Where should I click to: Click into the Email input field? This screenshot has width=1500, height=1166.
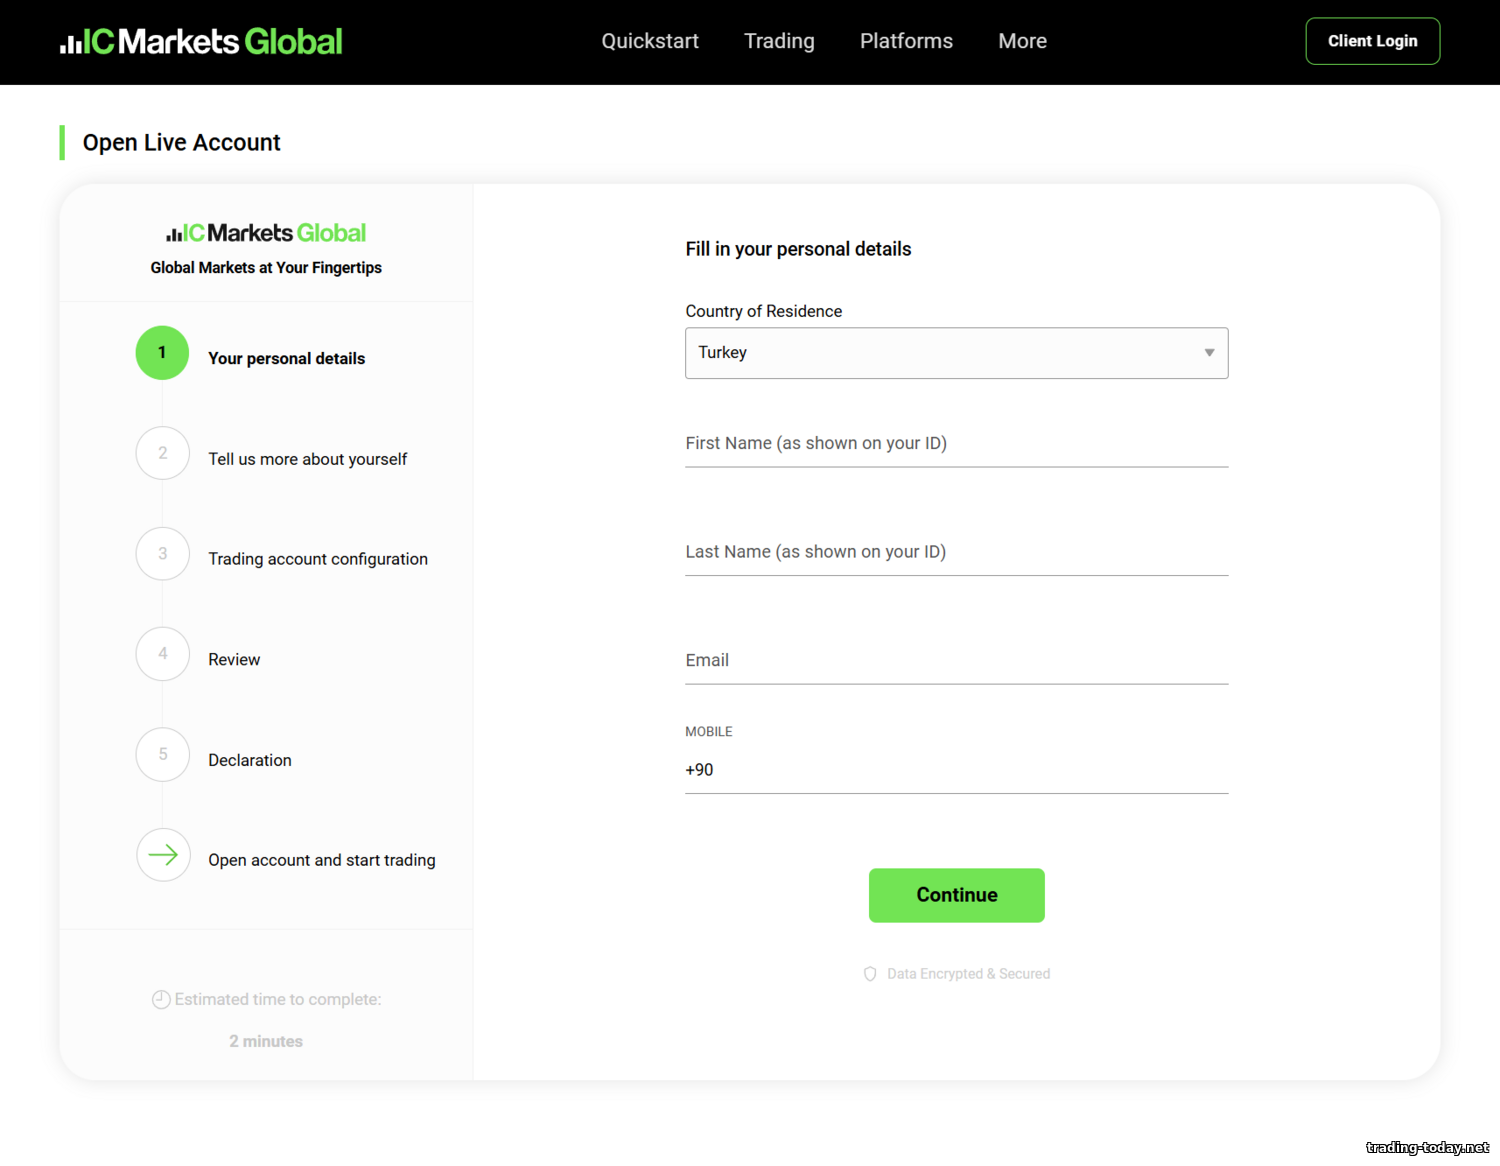click(956, 661)
